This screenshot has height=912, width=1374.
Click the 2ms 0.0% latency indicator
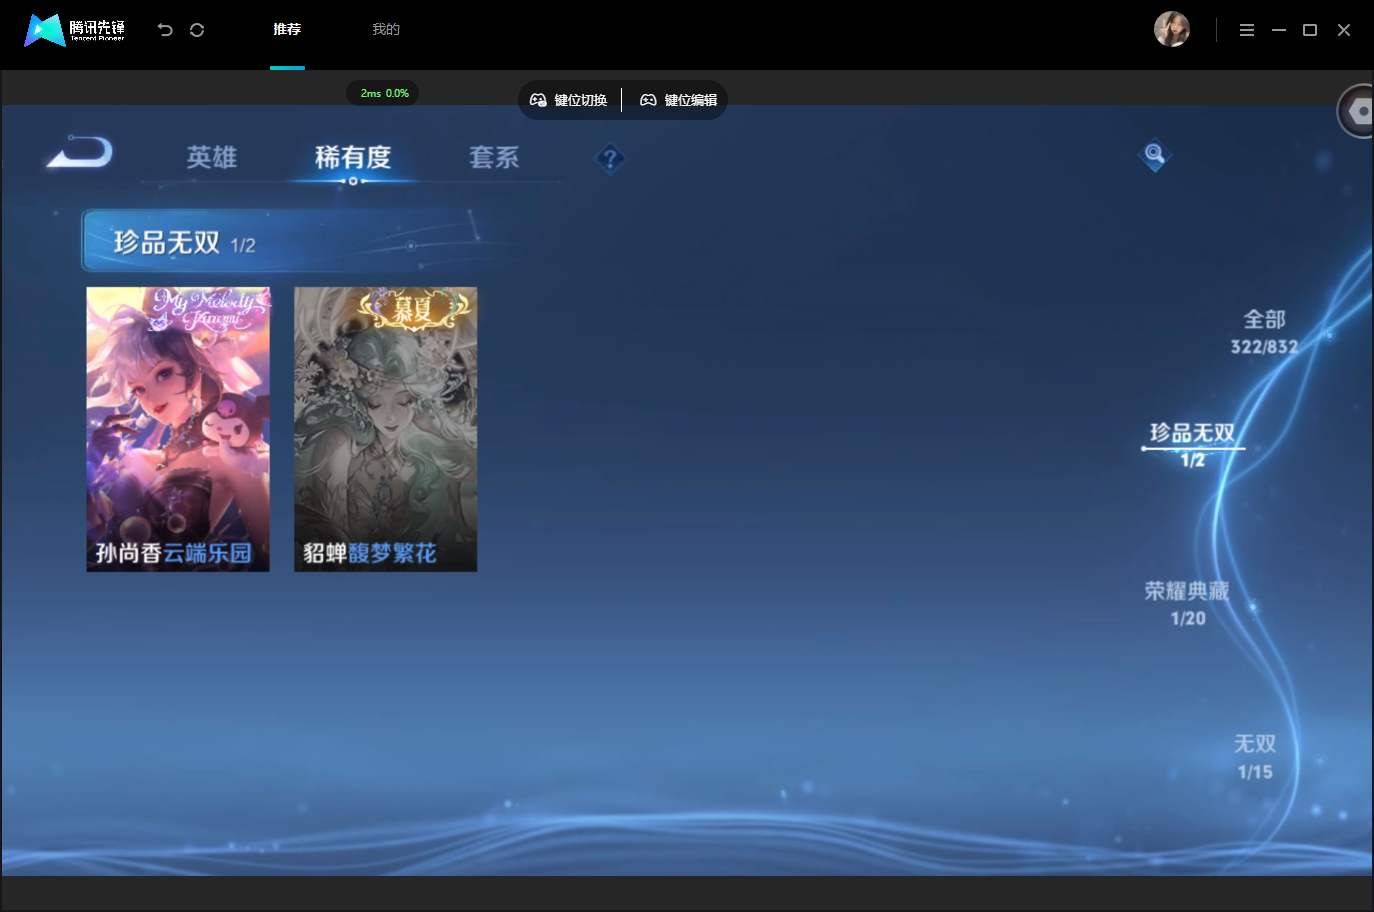point(384,93)
